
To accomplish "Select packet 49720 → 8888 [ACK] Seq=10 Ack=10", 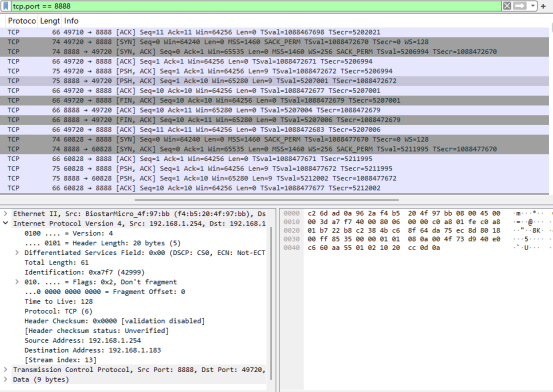I will (274, 91).
